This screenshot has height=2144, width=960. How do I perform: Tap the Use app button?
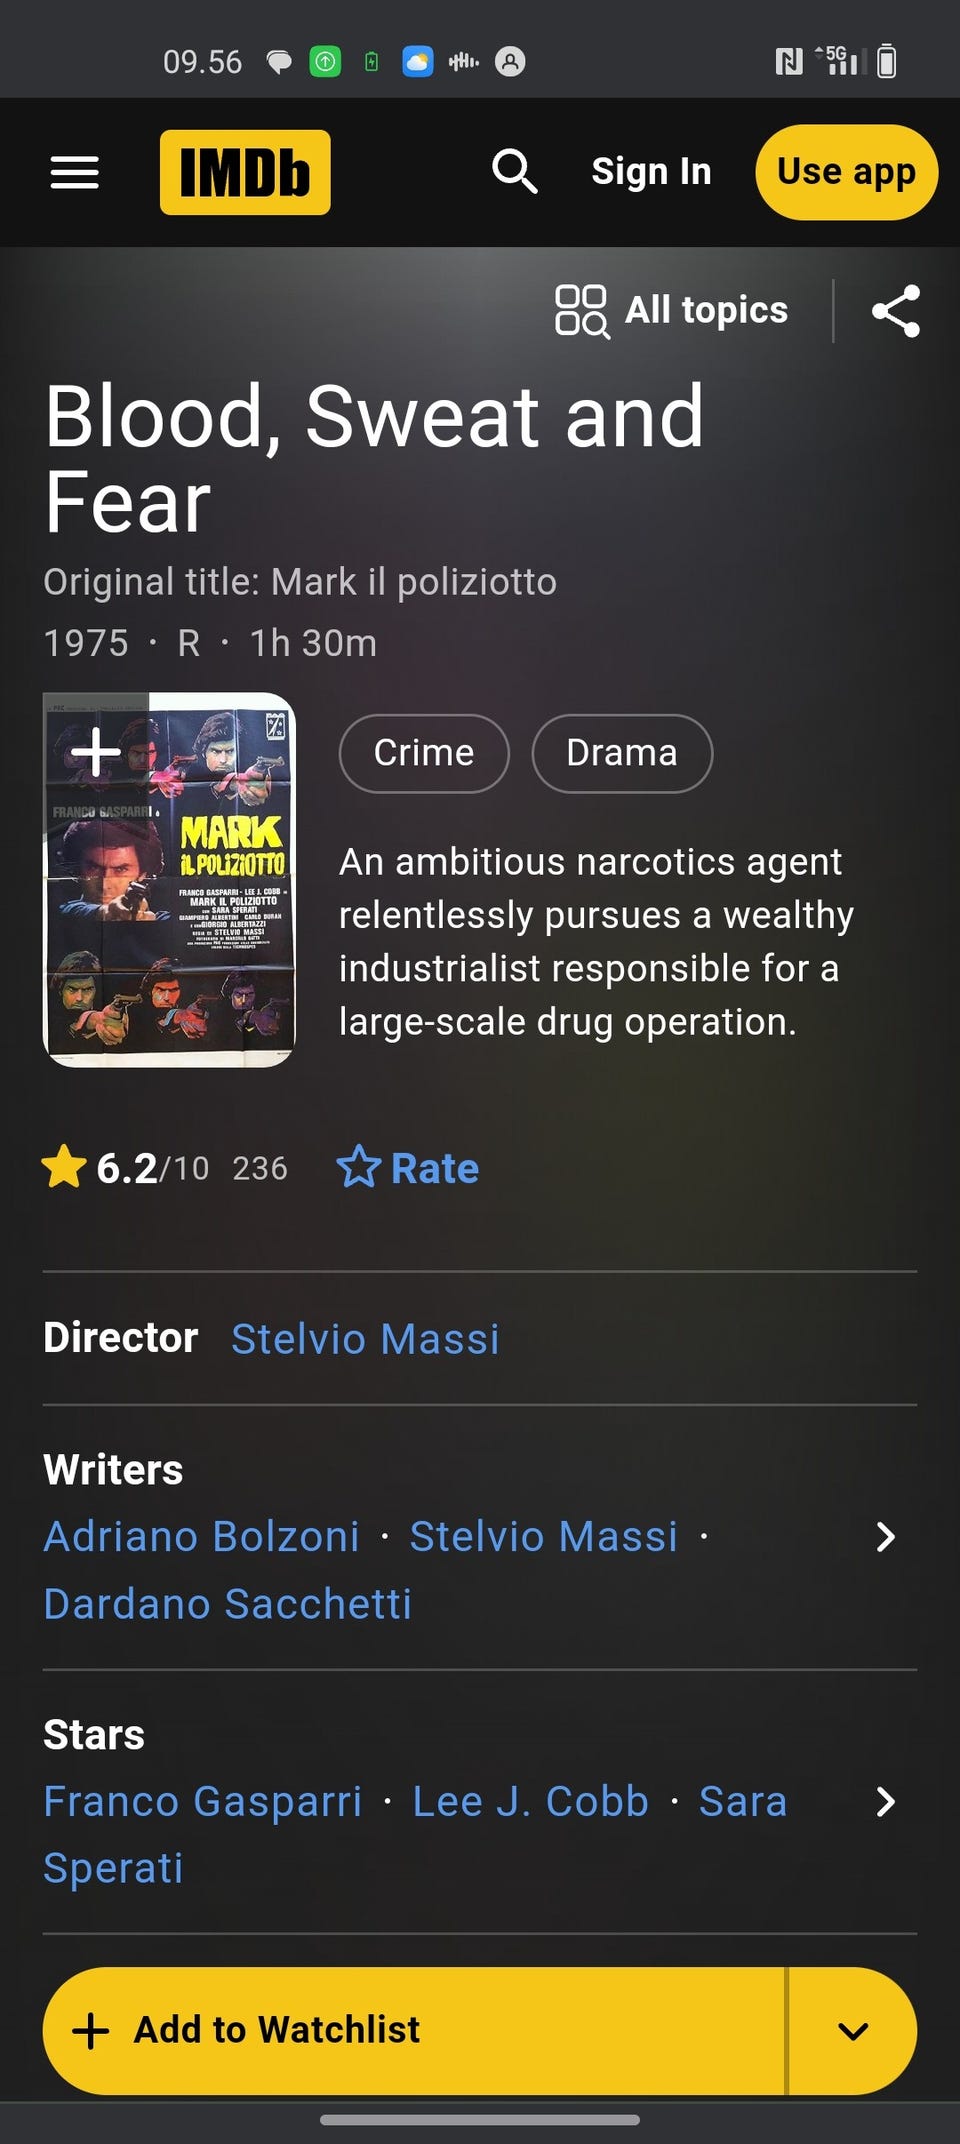(846, 172)
